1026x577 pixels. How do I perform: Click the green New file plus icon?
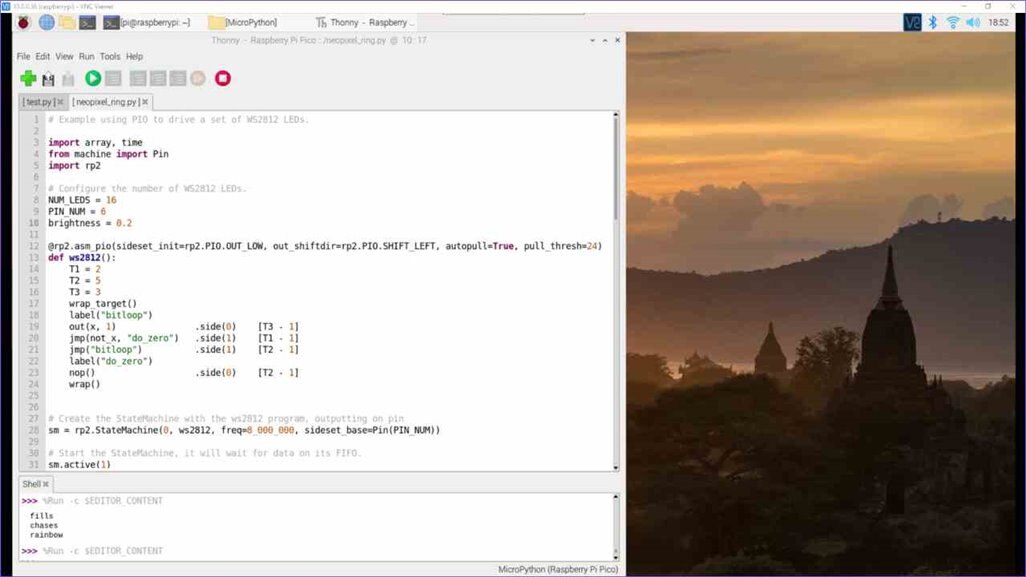click(28, 78)
